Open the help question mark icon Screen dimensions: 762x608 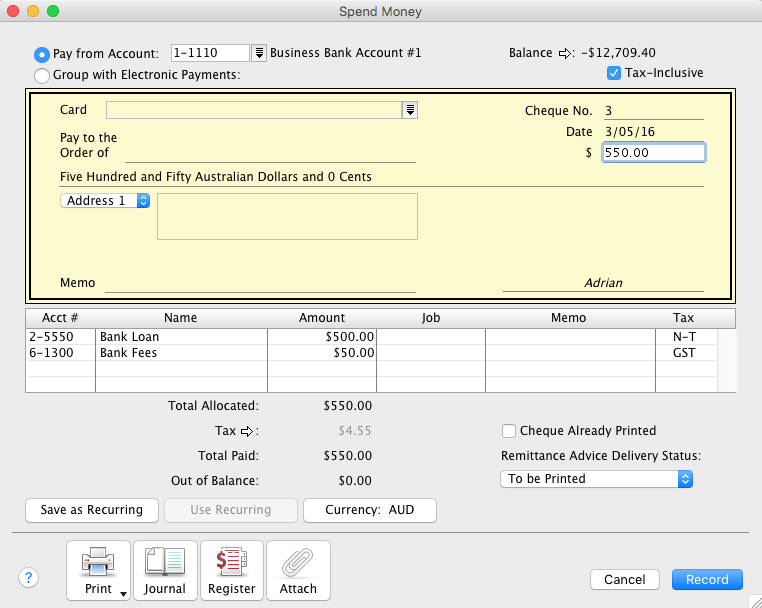[x=29, y=578]
